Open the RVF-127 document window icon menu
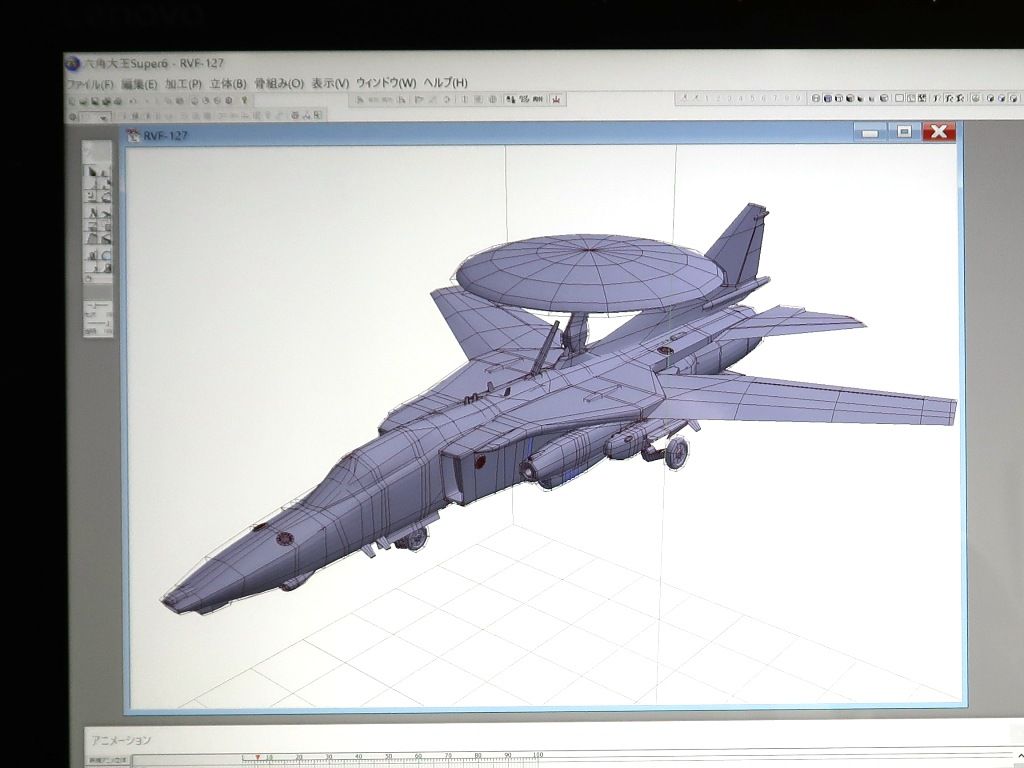This screenshot has height=768, width=1024. click(x=133, y=135)
